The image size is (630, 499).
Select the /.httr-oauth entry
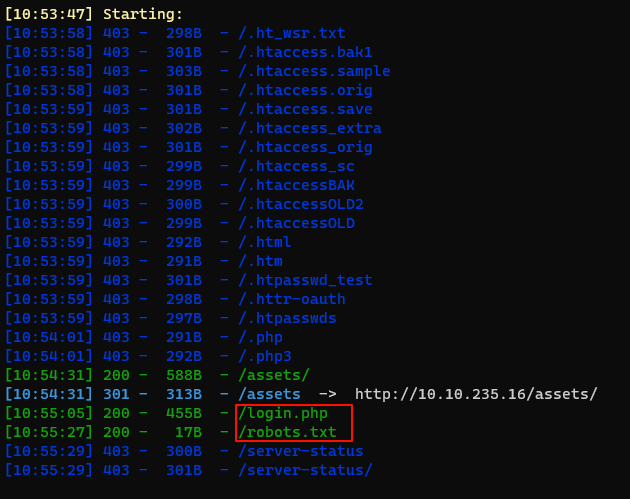pos(292,299)
